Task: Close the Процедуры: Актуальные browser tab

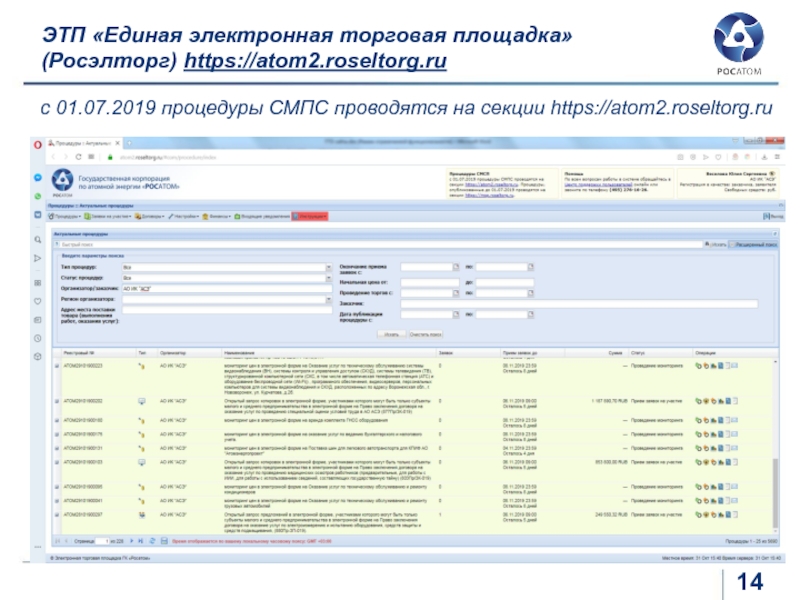Action: tap(117, 143)
